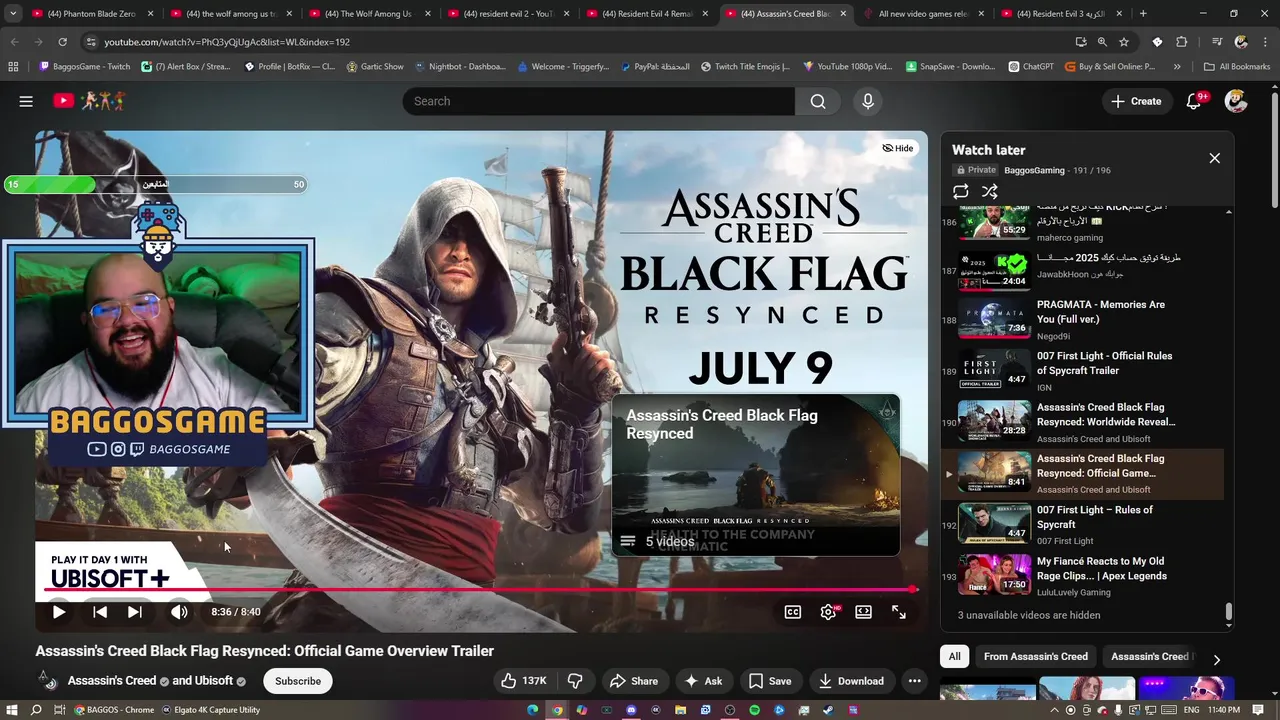Image resolution: width=1280 pixels, height=720 pixels.
Task: Like the video with 137K likes
Action: click(524, 681)
